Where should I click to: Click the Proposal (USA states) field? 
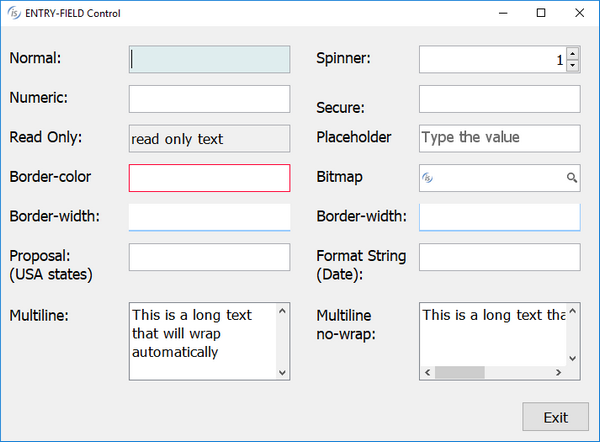pos(209,257)
